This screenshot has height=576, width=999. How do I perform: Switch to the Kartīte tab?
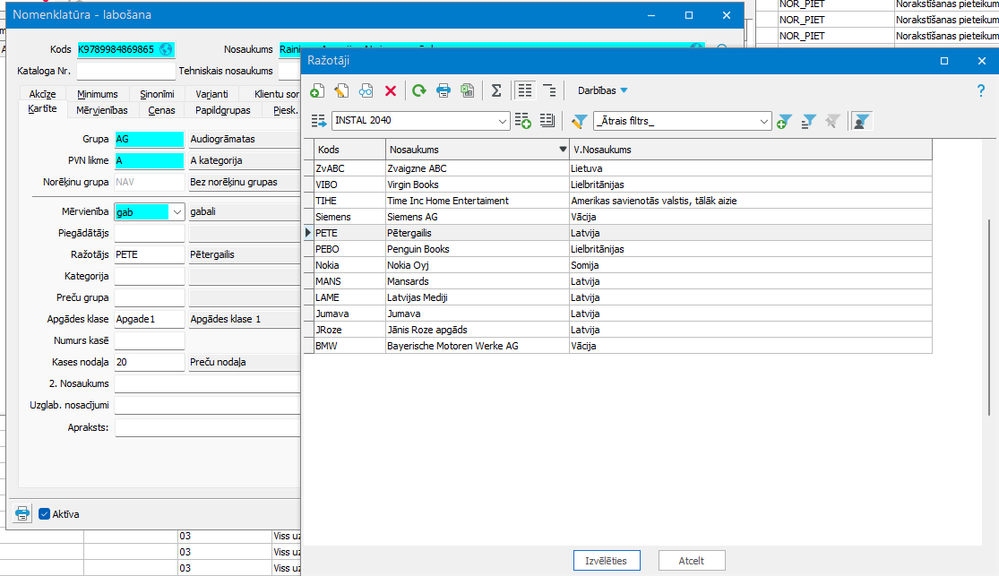pyautogui.click(x=42, y=109)
